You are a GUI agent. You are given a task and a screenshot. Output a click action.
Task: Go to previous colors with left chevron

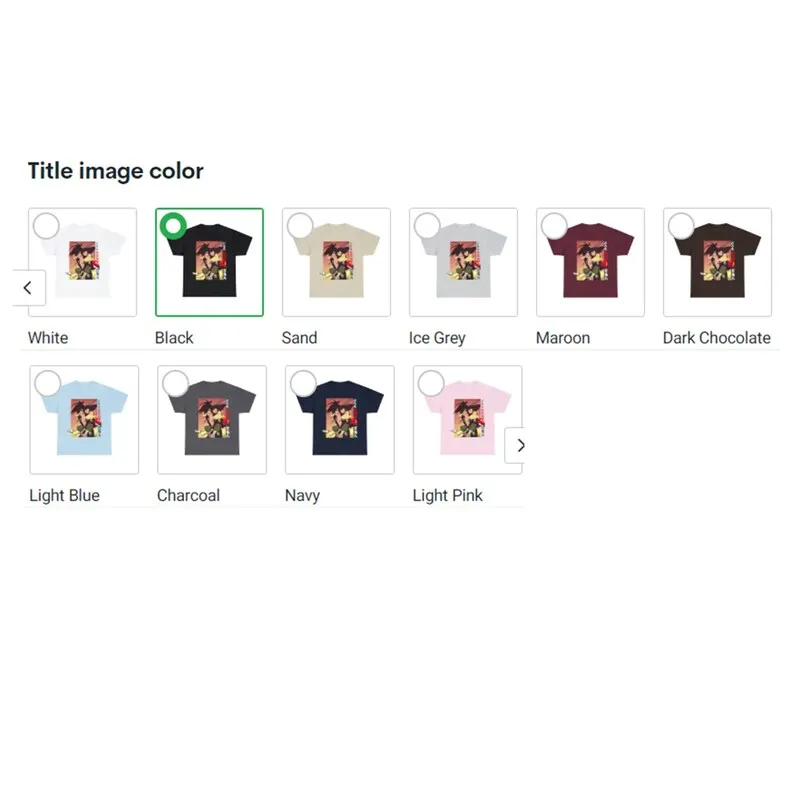point(29,288)
